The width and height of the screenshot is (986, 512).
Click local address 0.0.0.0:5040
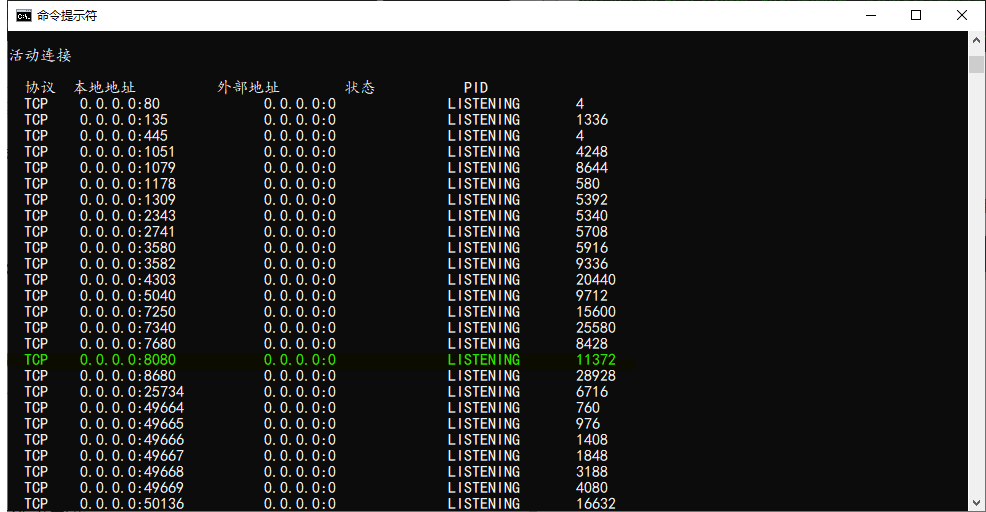(128, 296)
